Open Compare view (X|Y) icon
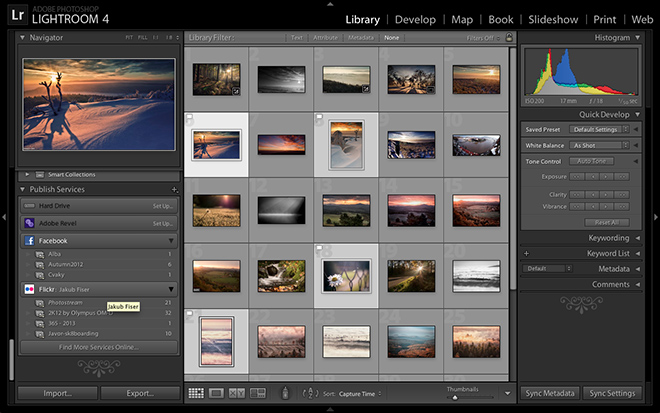 click(x=237, y=394)
